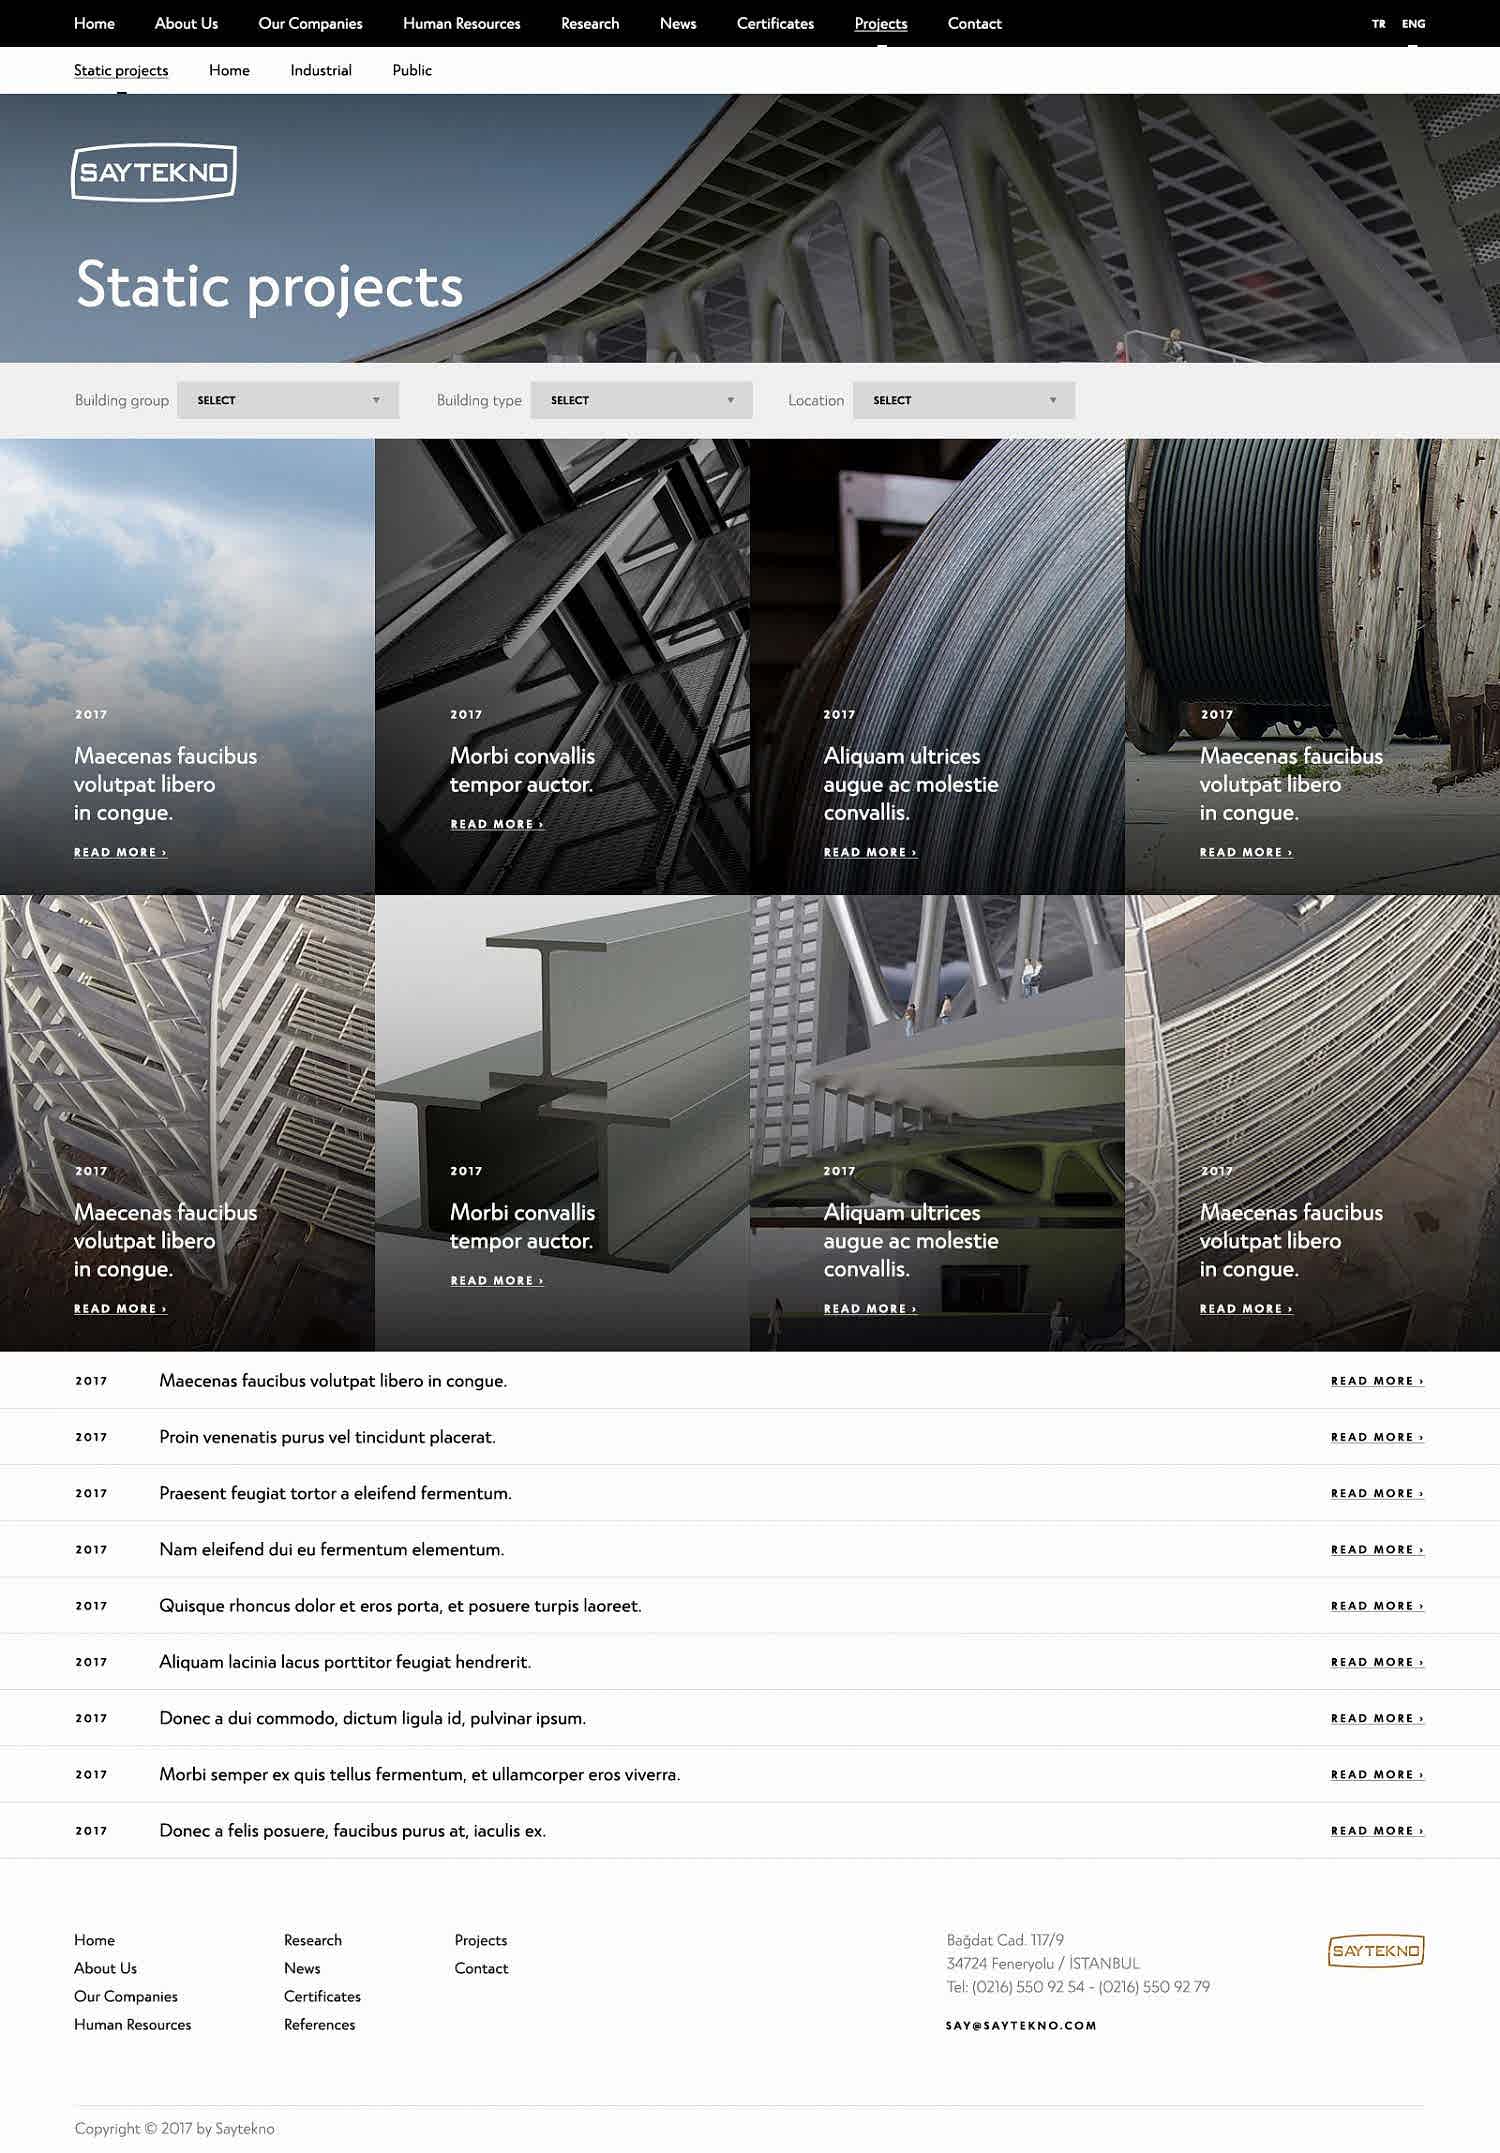Click the 'Proin venenatis purus vel tincidunt placerat.' title

click(x=327, y=1437)
